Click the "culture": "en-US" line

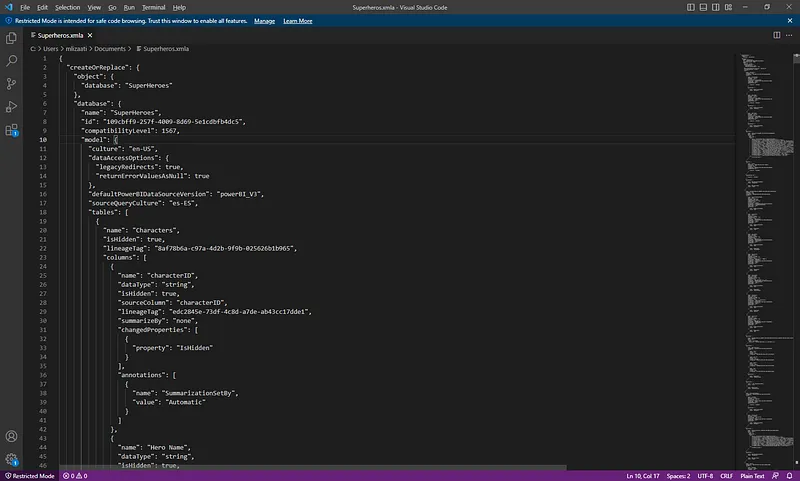pos(123,149)
